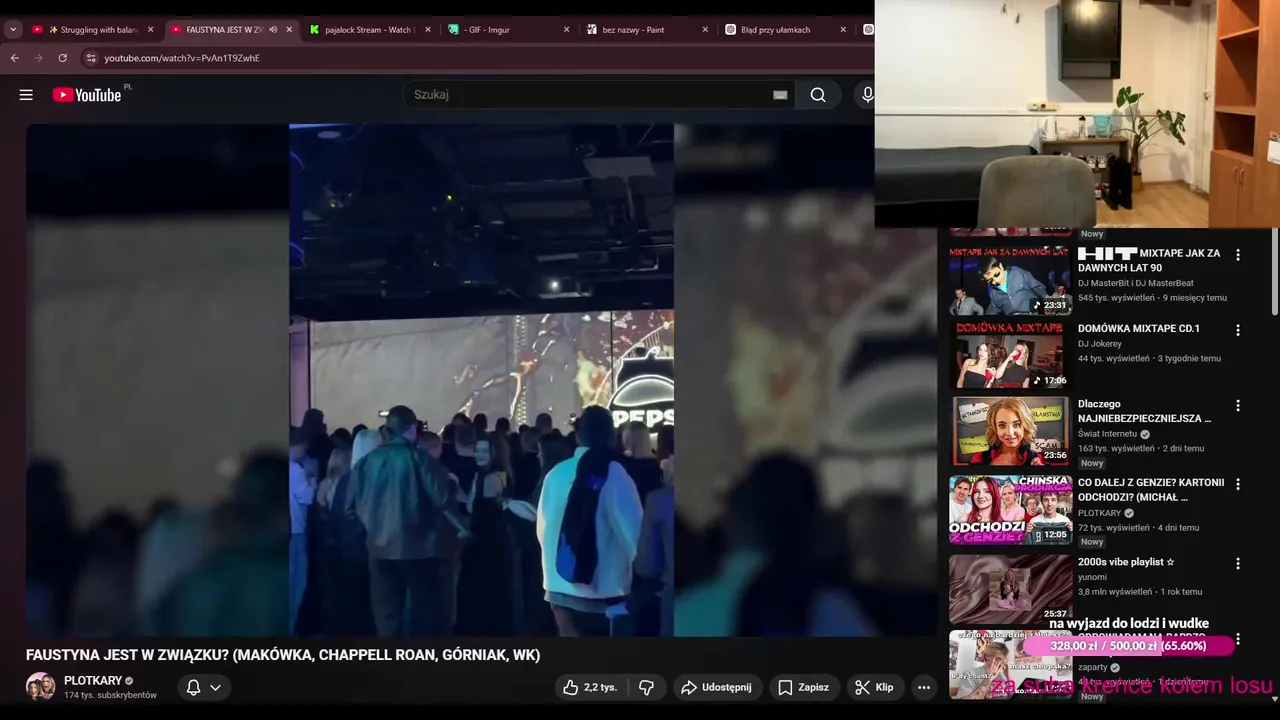Open options menu for DOMÓWKA MIXTAPE CD.1
Image resolution: width=1280 pixels, height=720 pixels.
click(1238, 330)
